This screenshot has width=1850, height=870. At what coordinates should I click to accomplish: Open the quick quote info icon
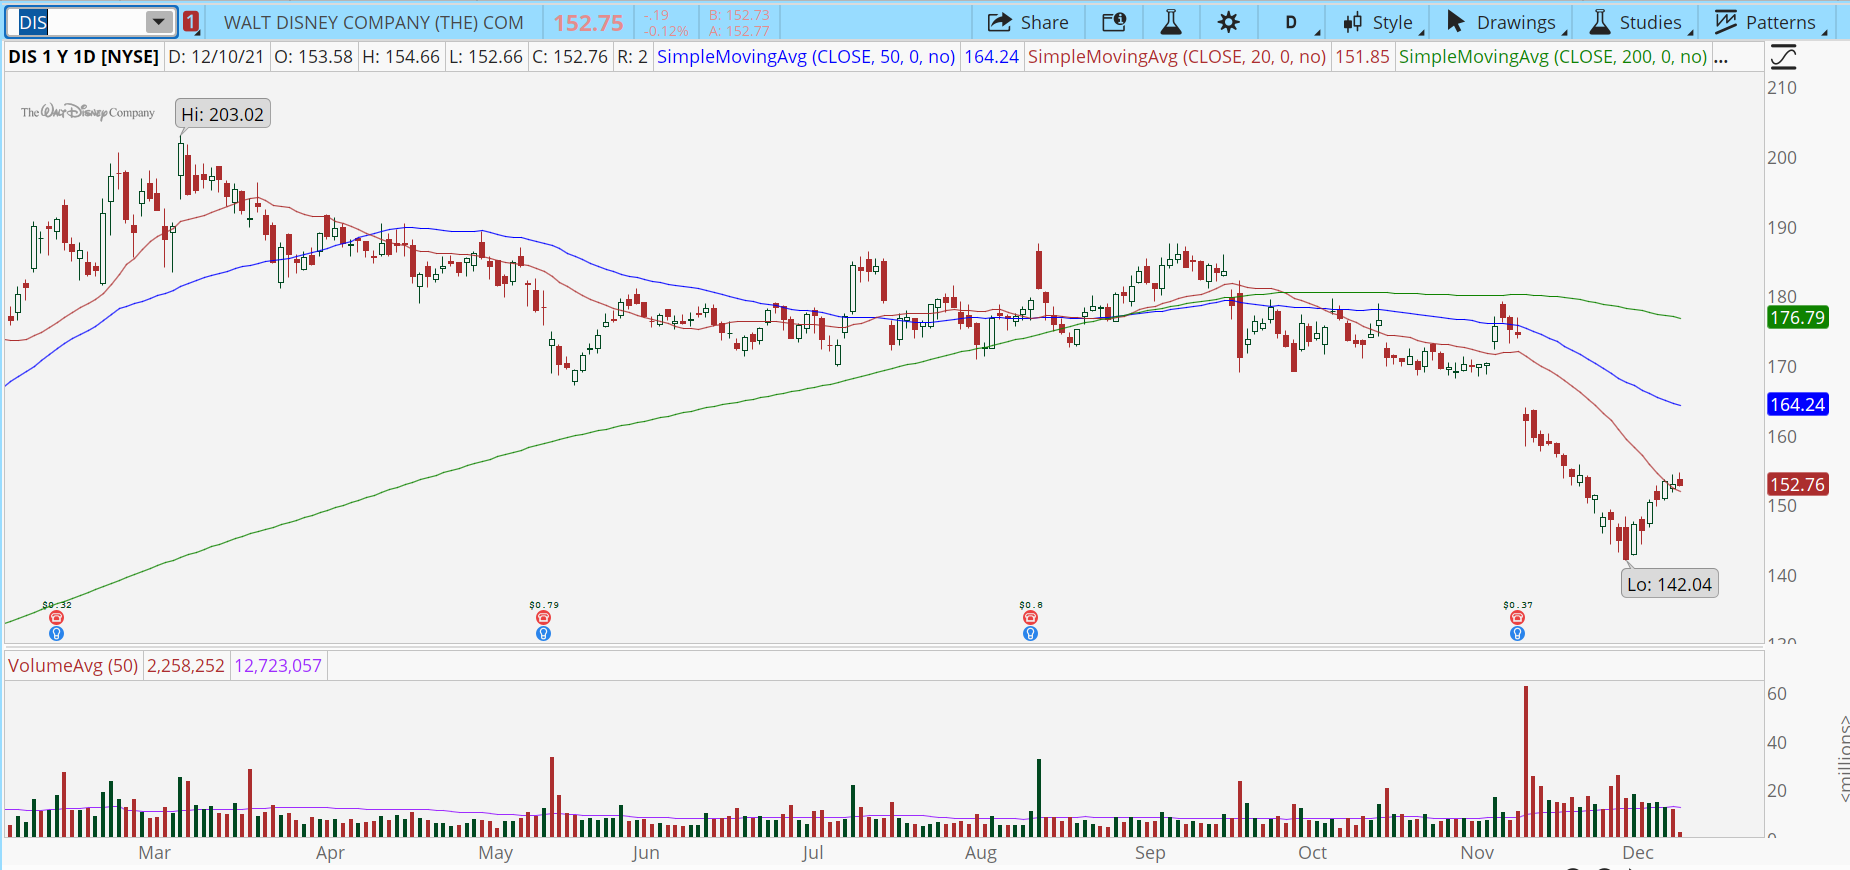(x=1113, y=22)
